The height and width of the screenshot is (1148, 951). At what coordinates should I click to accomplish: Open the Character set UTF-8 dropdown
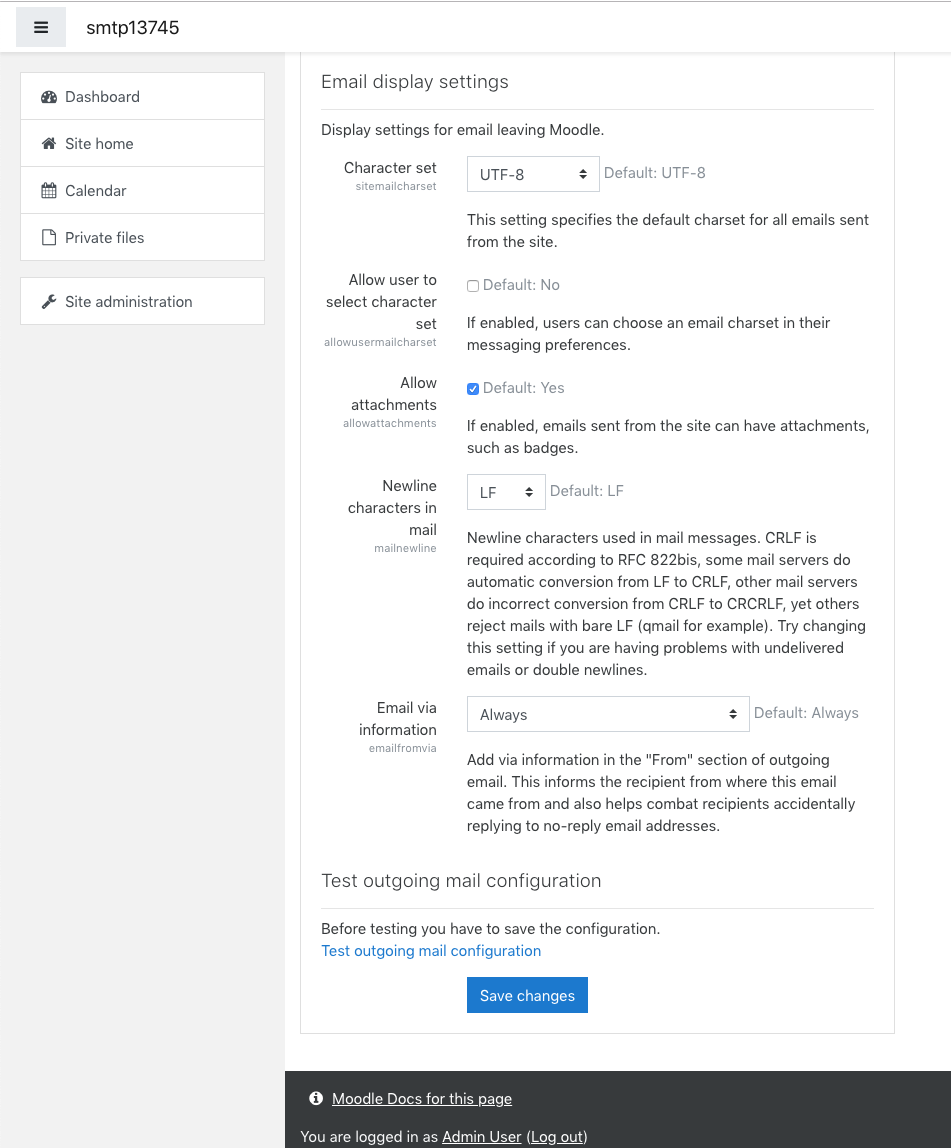tap(533, 174)
